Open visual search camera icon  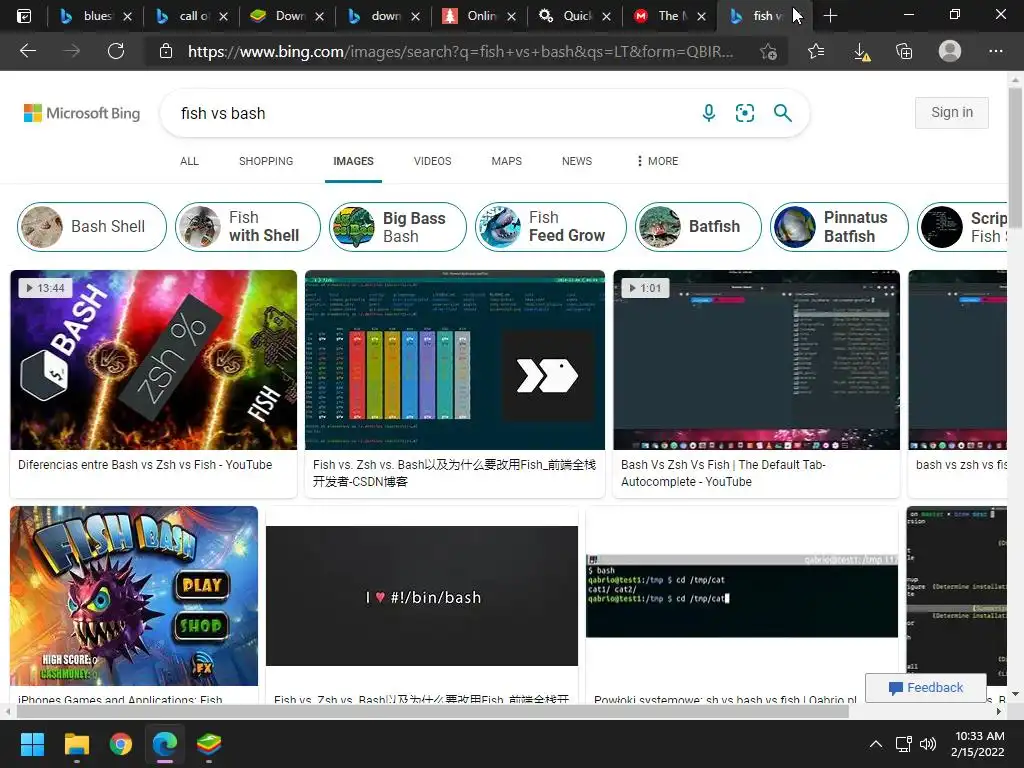[744, 113]
